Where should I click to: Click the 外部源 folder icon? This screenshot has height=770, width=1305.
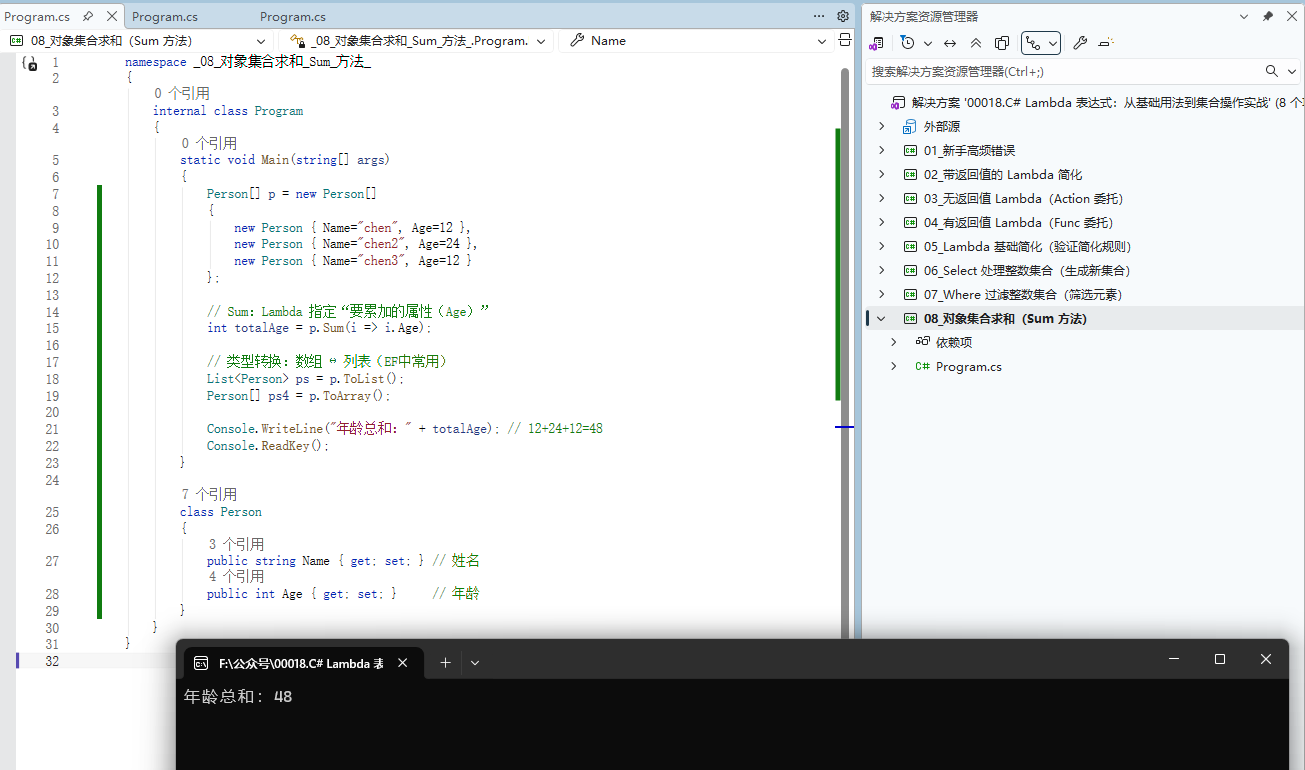910,126
